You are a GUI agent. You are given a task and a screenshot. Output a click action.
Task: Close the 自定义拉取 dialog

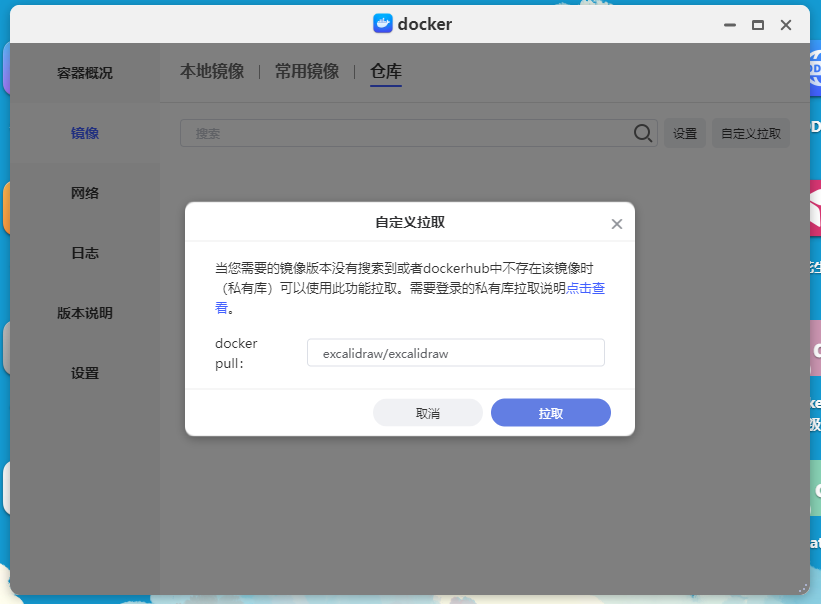point(617,224)
